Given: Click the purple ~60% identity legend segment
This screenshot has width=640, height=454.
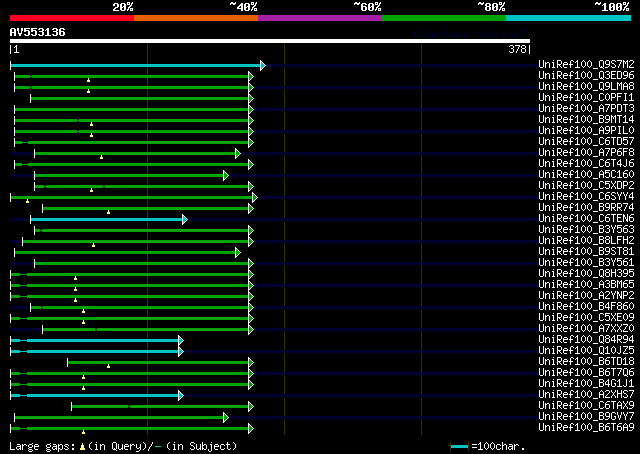Looking at the screenshot, I should coord(320,18).
